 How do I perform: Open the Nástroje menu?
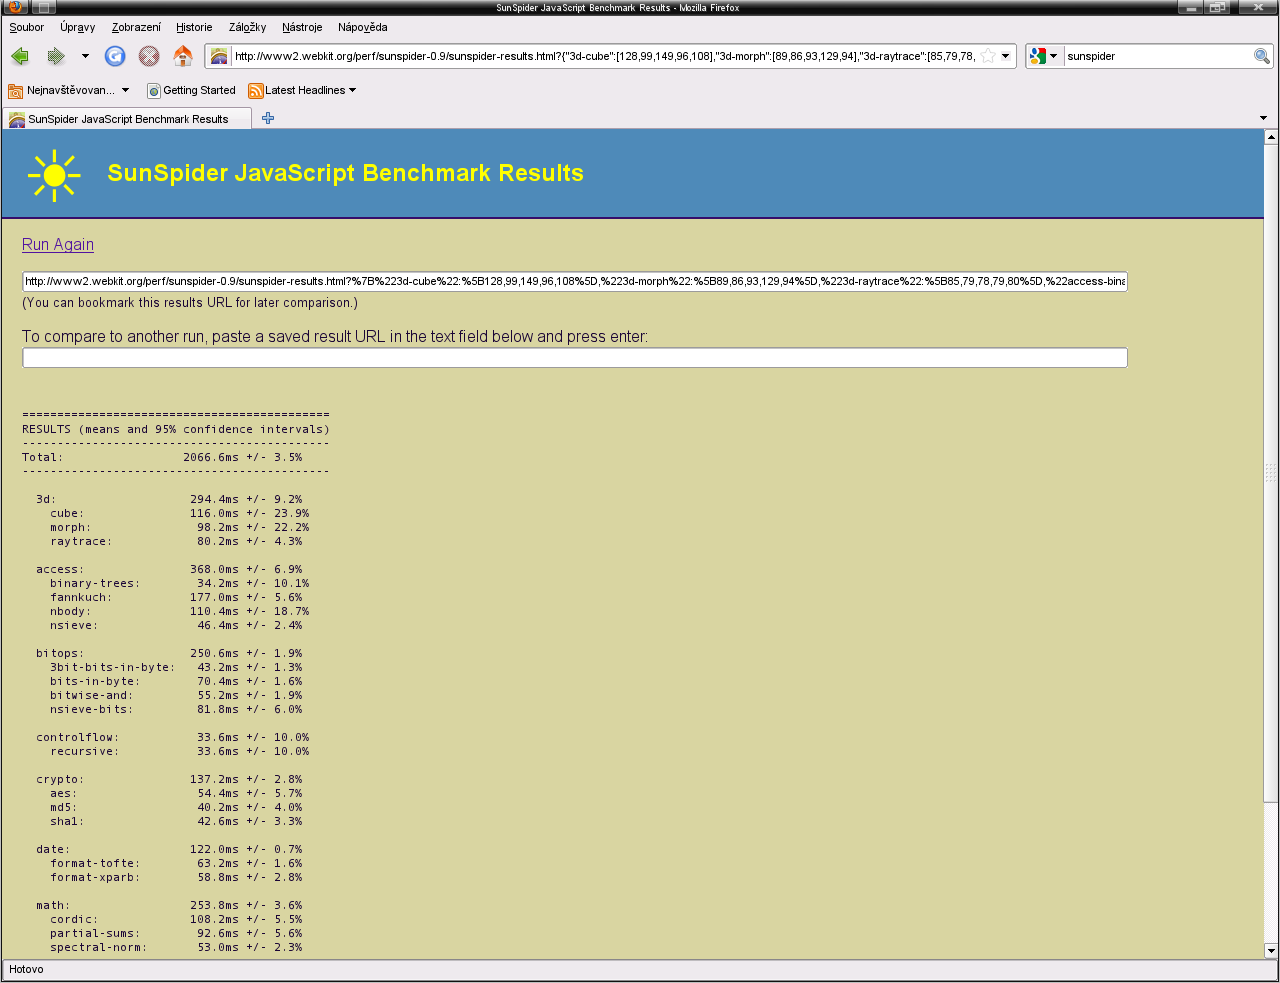tap(302, 27)
